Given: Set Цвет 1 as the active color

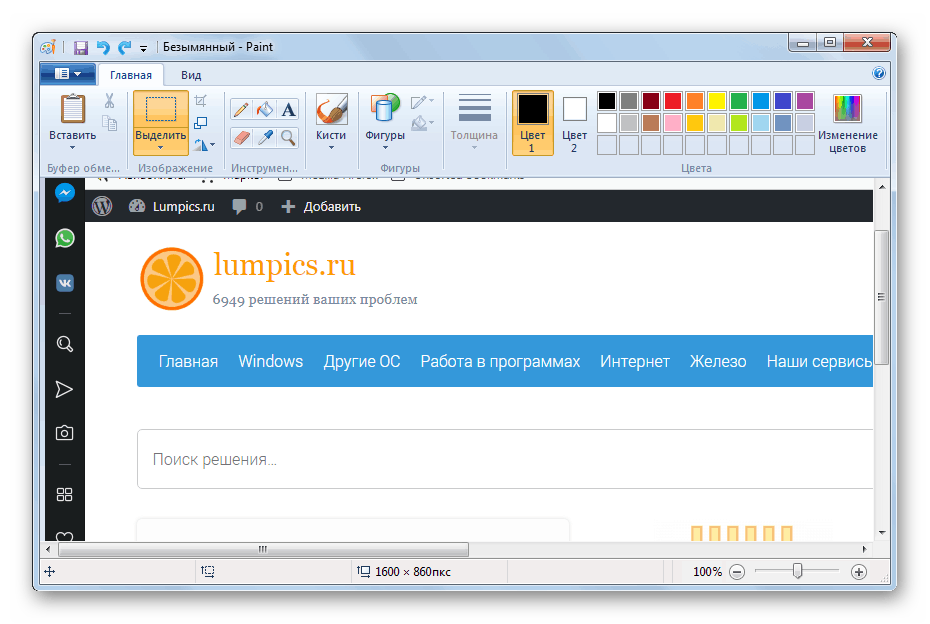Looking at the screenshot, I should [x=532, y=120].
